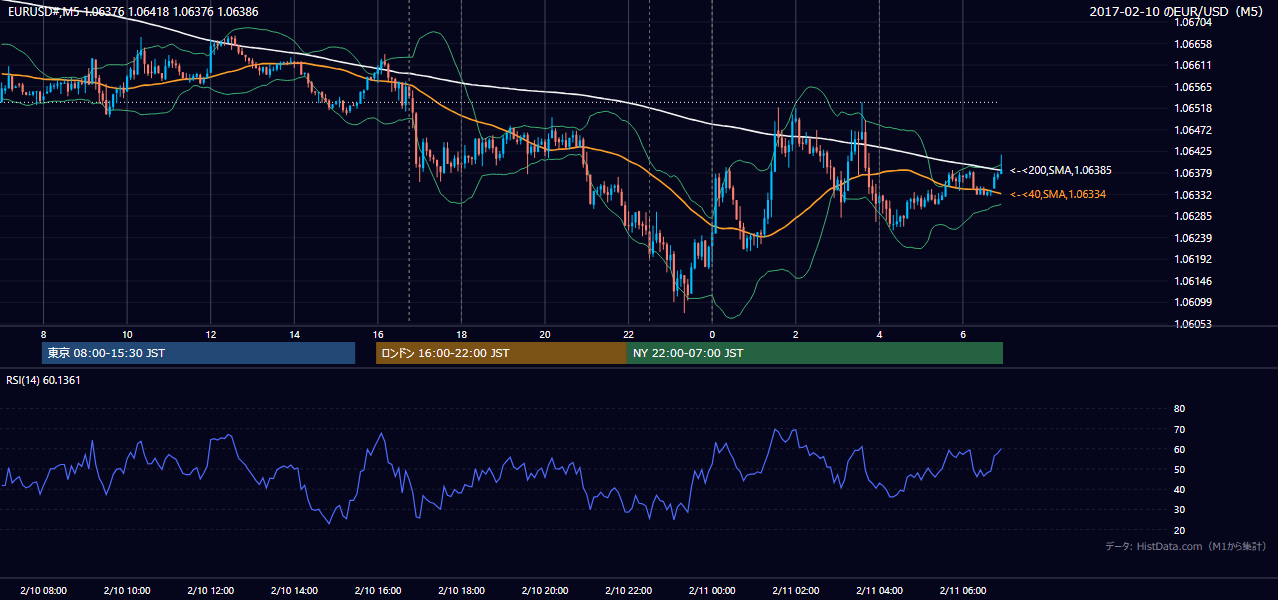Image resolution: width=1278 pixels, height=600 pixels.
Task: Click the RSI 60 level label
Action: coord(1179,449)
